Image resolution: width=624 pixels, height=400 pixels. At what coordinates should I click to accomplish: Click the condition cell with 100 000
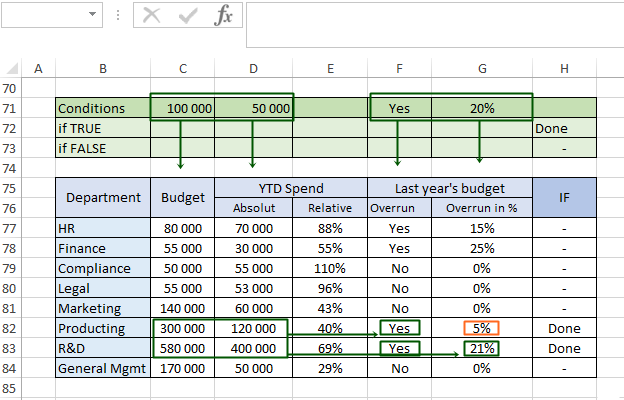pyautogui.click(x=183, y=108)
